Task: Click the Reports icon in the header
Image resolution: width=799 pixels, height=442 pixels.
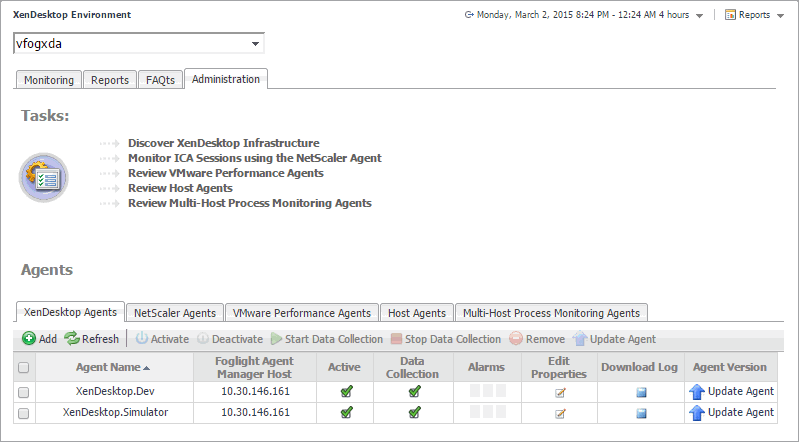Action: pos(730,15)
